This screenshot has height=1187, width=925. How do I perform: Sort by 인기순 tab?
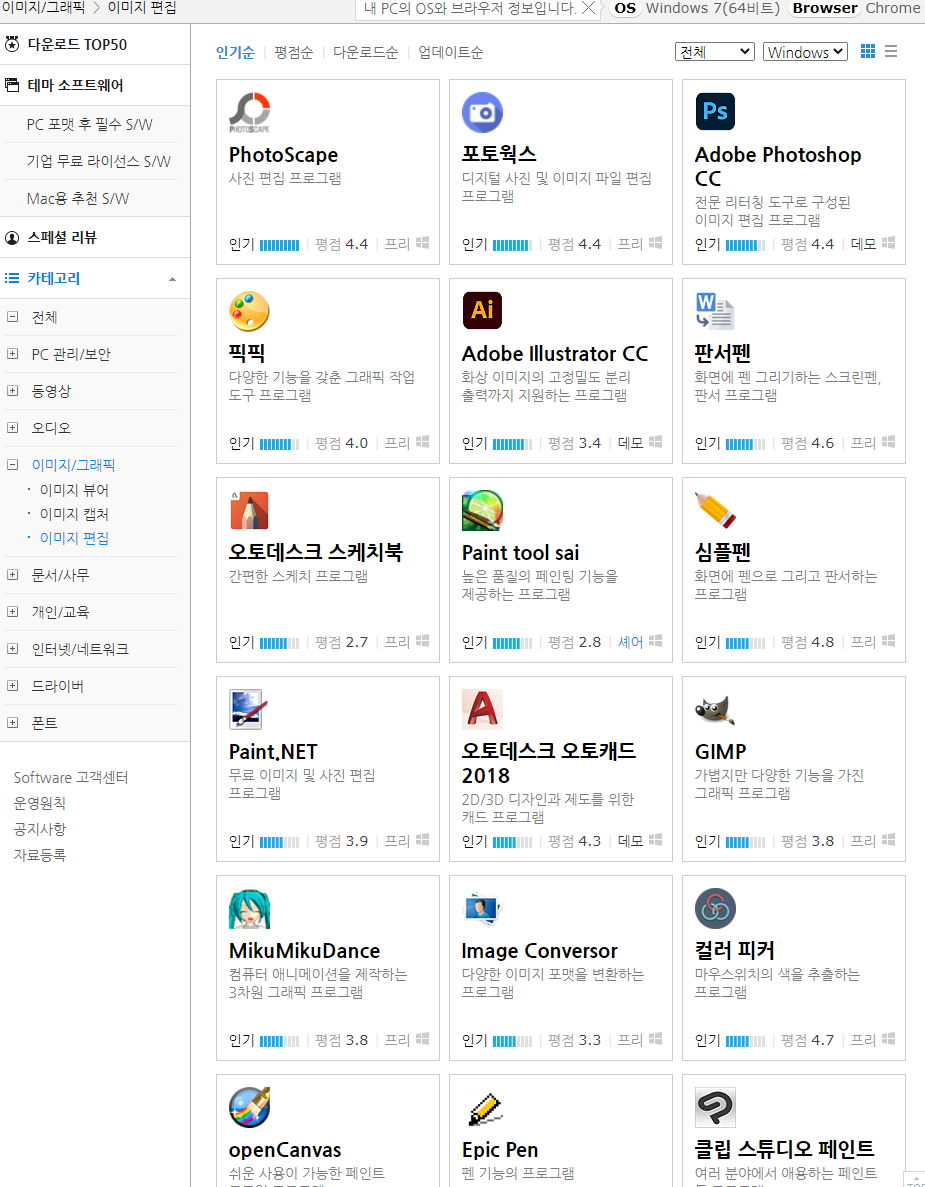(x=235, y=52)
